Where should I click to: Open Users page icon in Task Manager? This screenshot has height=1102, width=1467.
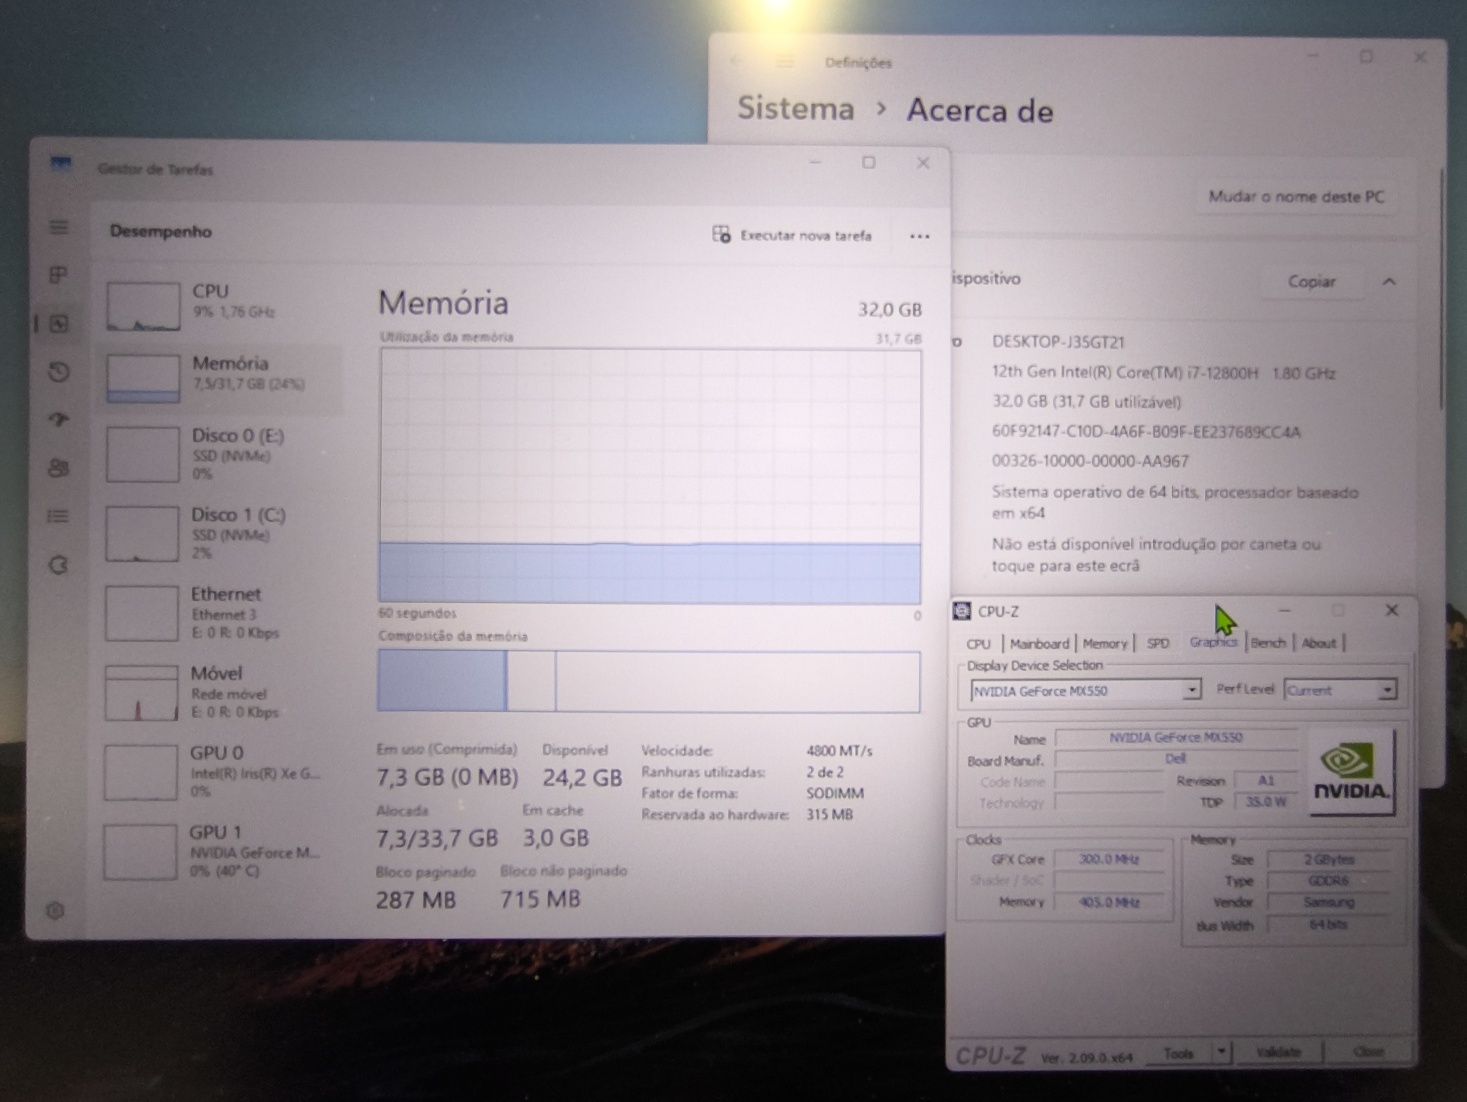[59, 468]
